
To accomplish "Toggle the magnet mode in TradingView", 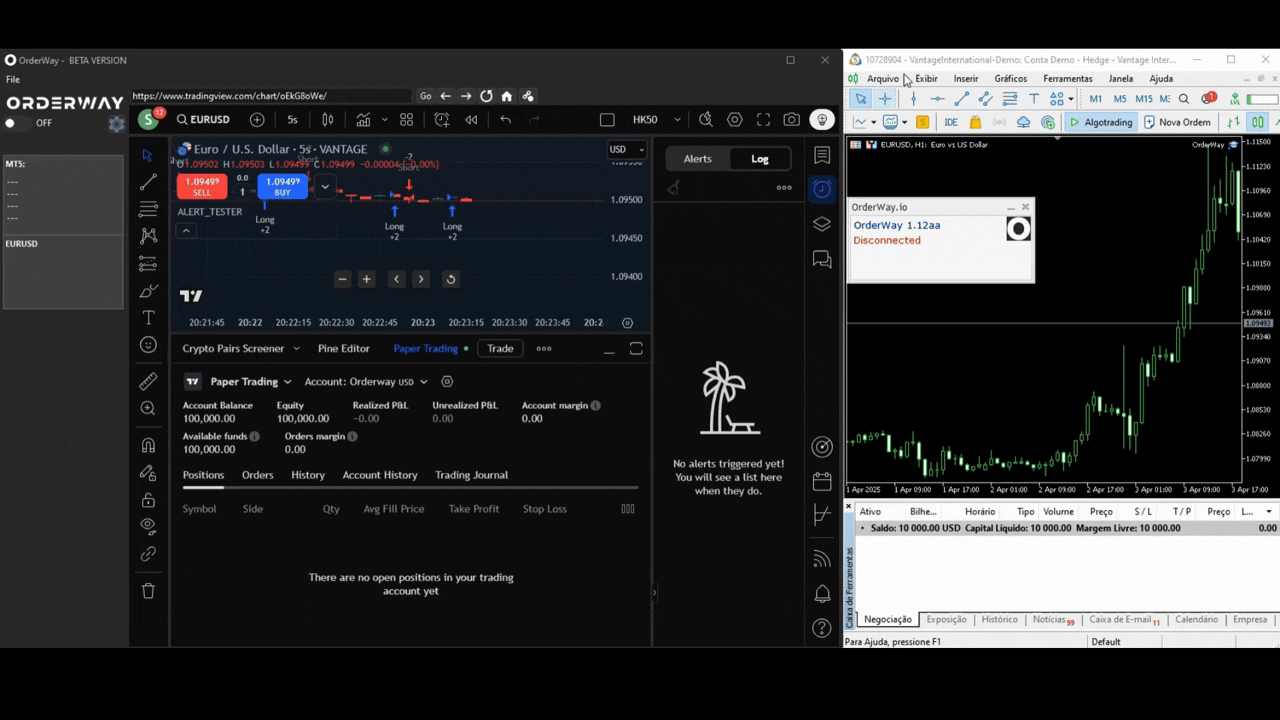I will click(148, 445).
